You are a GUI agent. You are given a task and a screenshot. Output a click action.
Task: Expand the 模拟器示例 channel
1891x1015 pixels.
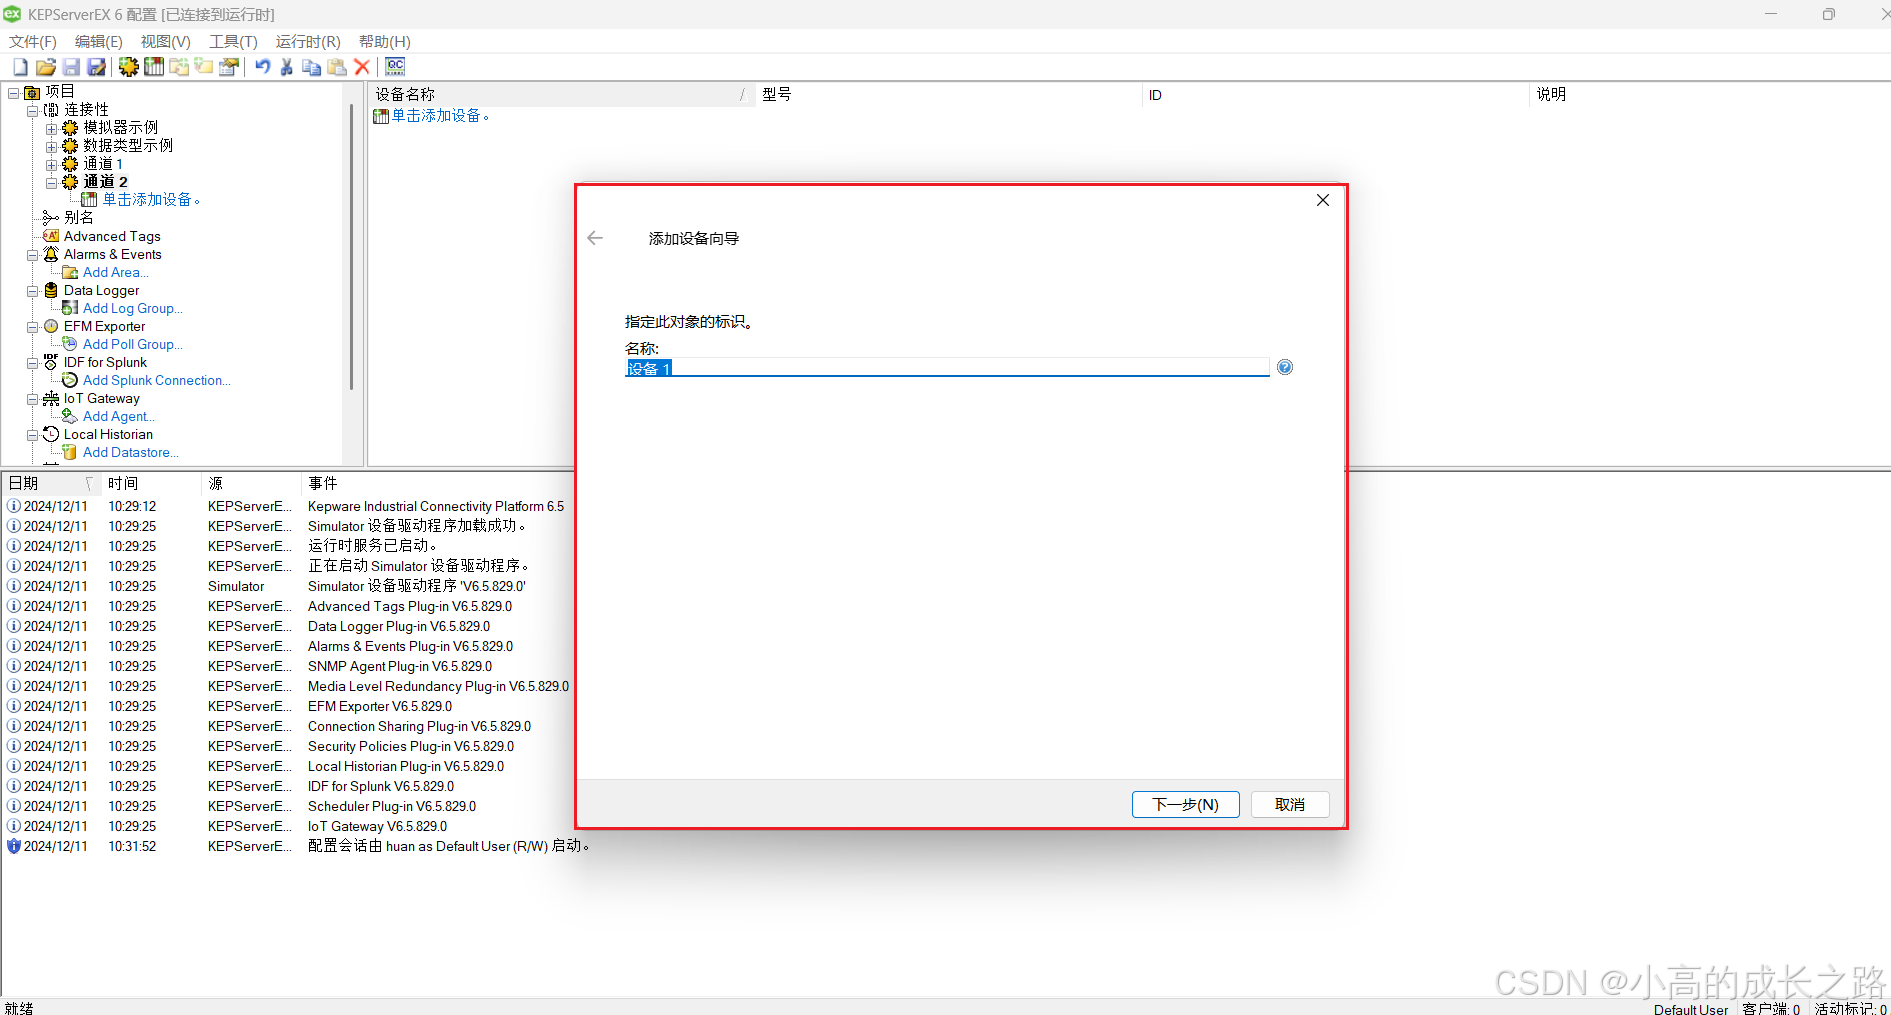52,128
